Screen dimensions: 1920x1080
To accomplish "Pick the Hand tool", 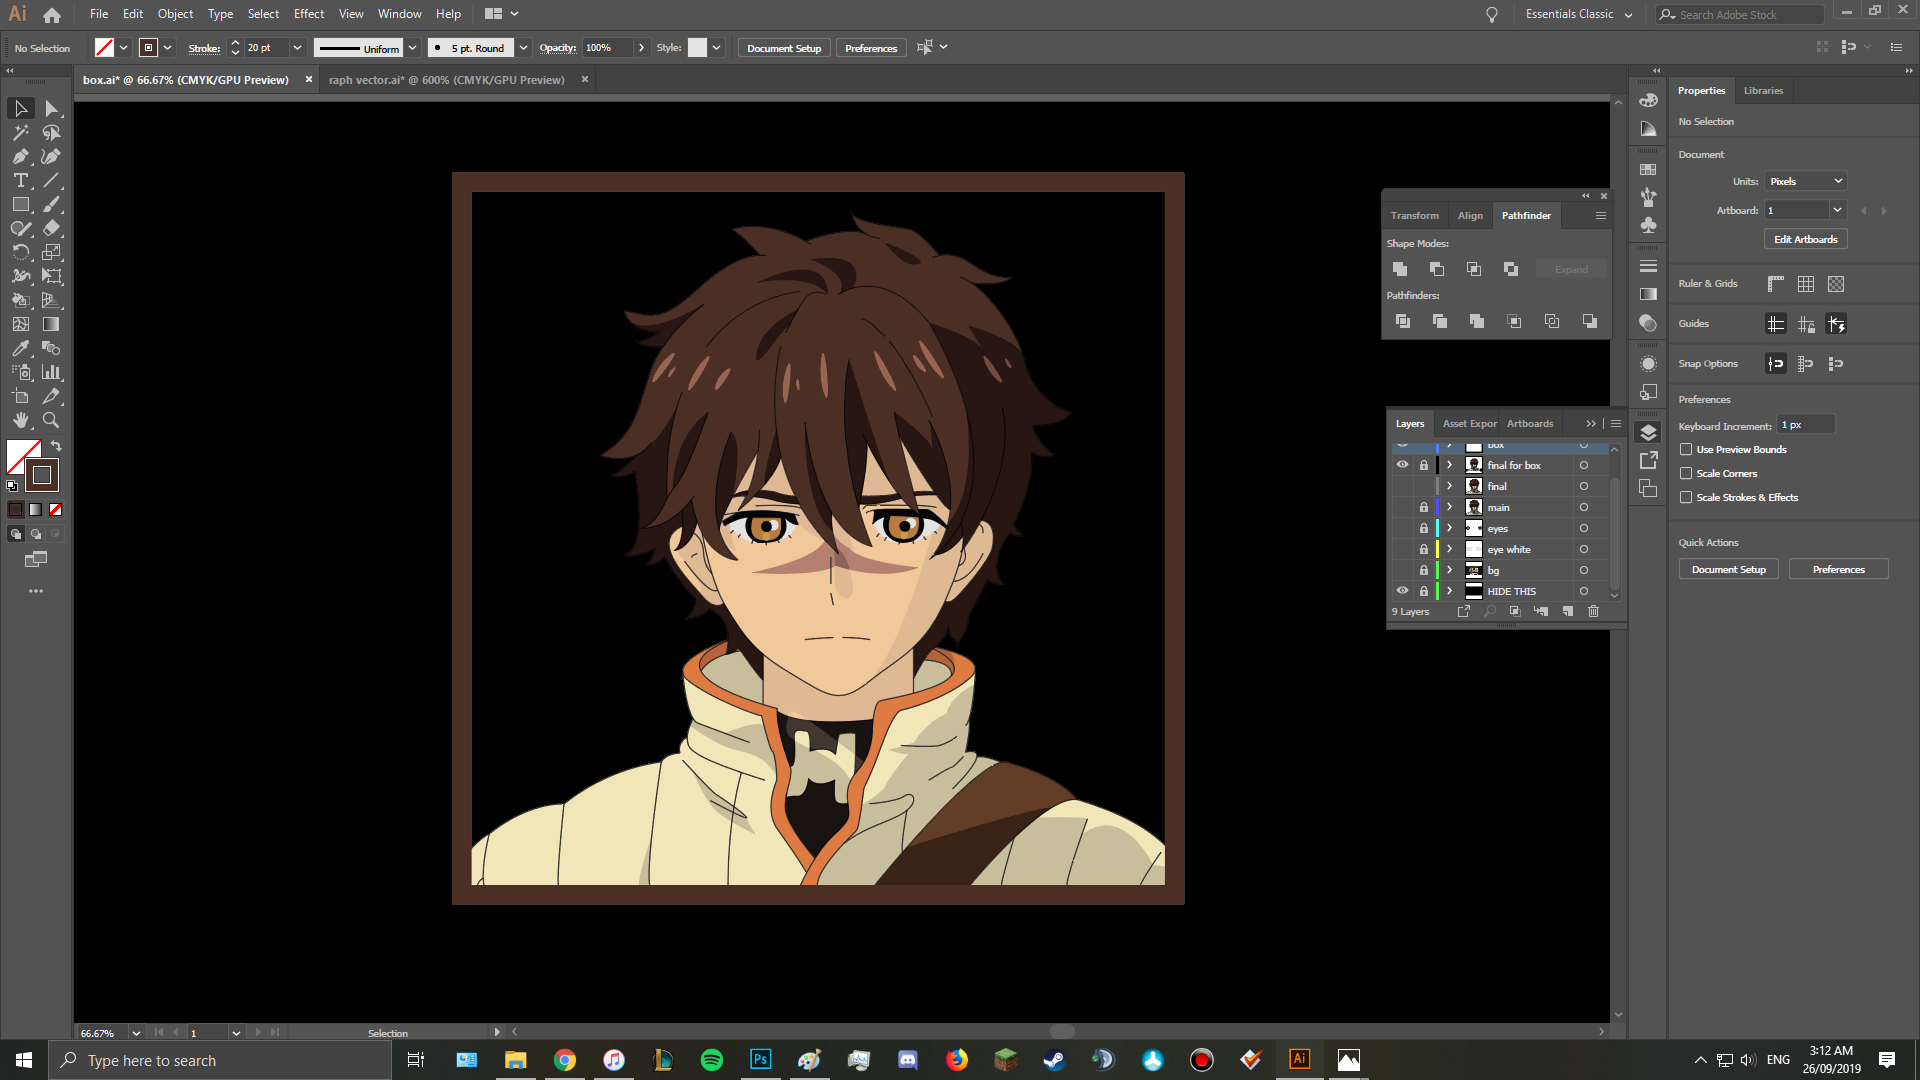I will pos(20,420).
